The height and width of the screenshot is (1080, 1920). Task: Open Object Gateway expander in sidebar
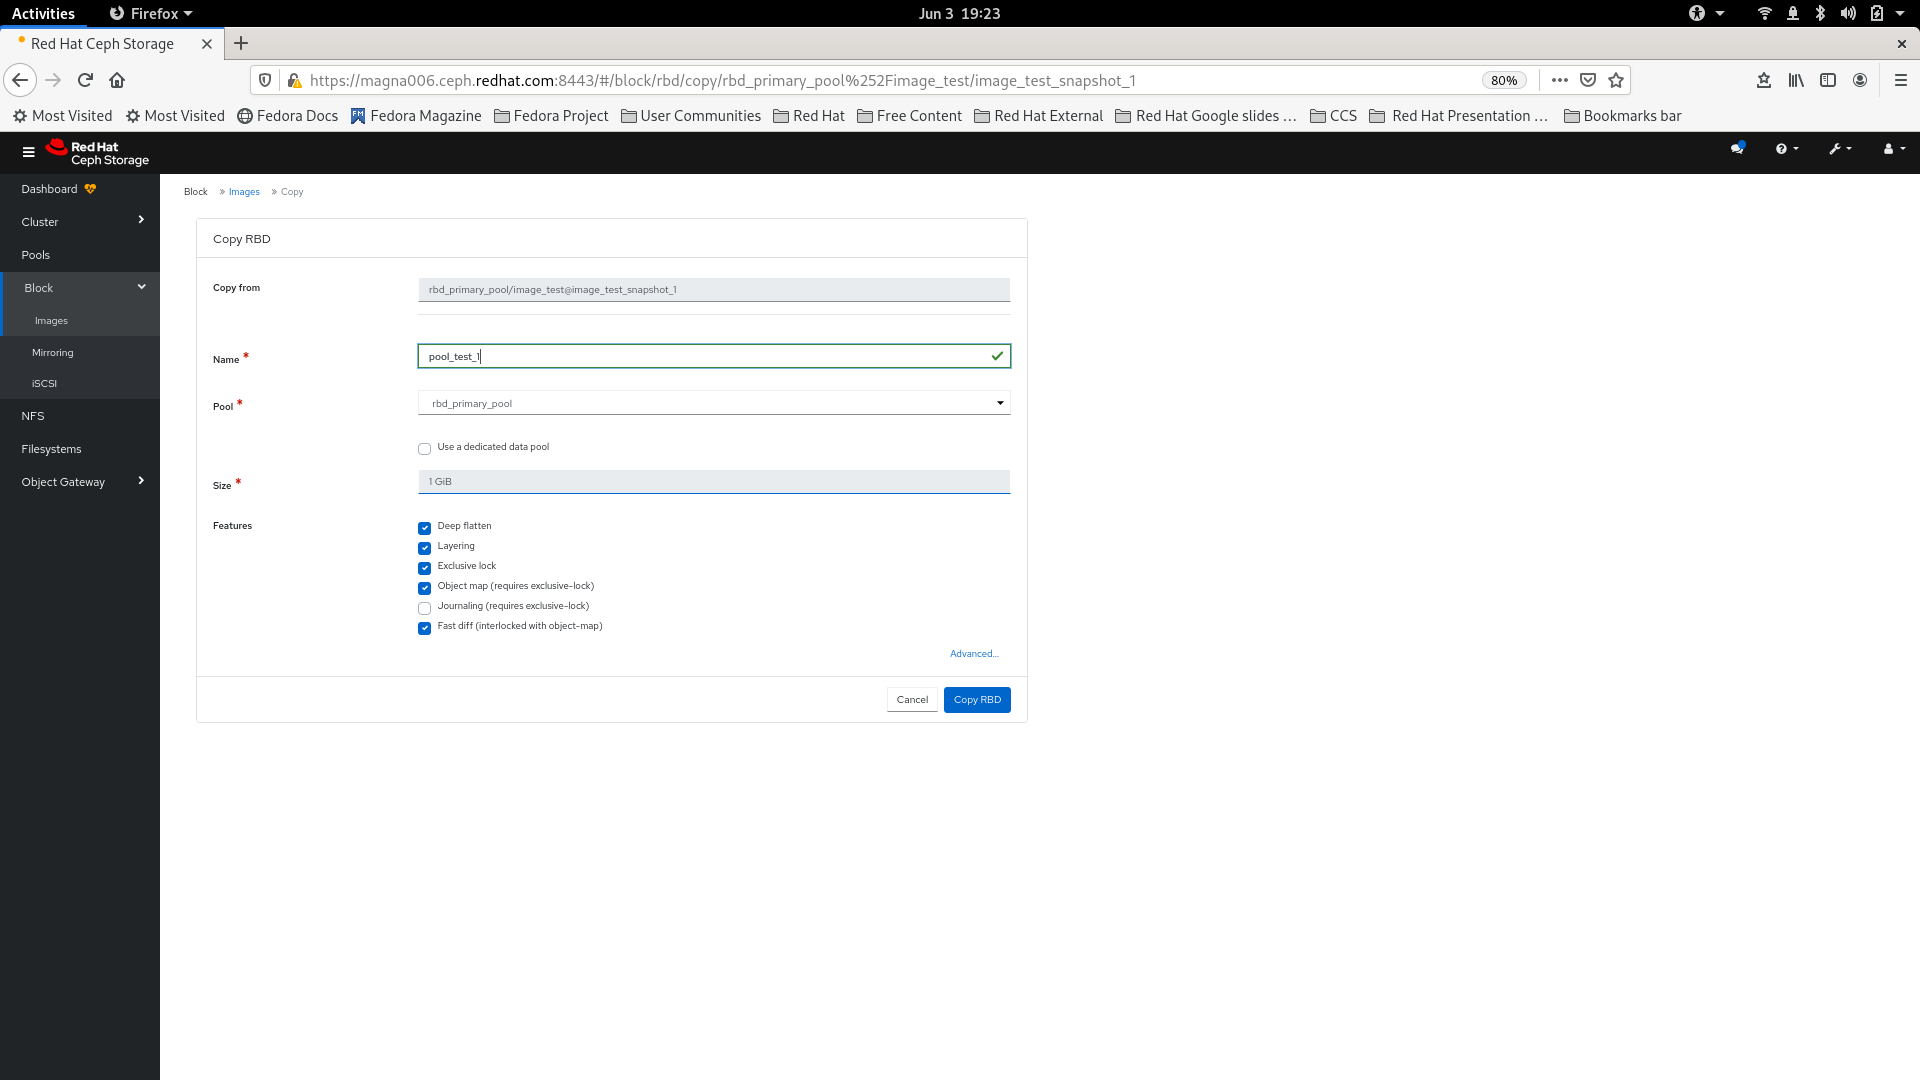pyautogui.click(x=141, y=480)
